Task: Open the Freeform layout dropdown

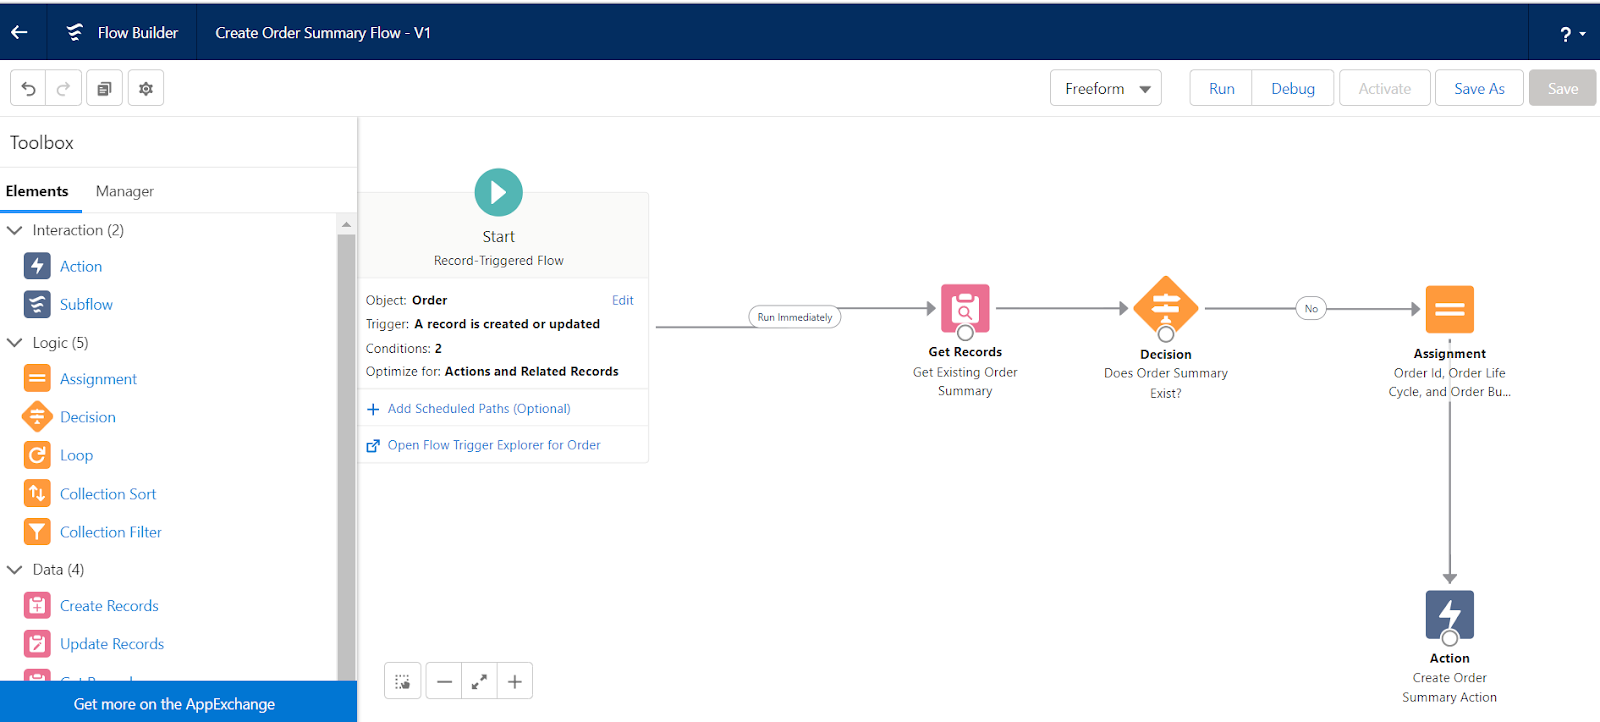Action: (x=1106, y=89)
